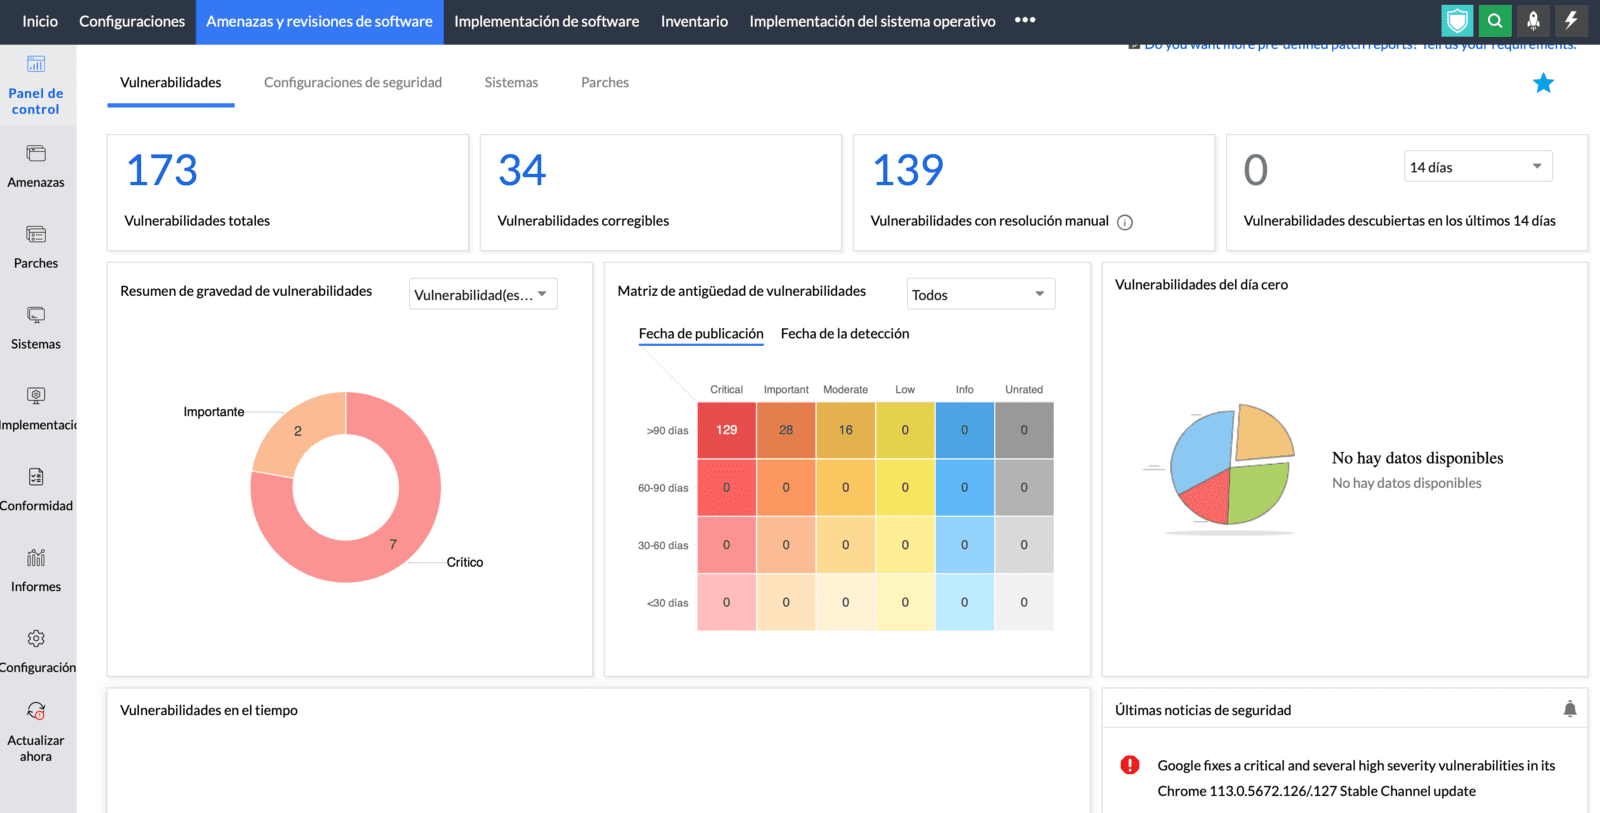Click the 34 fixable vulnerabilities count

click(x=522, y=170)
